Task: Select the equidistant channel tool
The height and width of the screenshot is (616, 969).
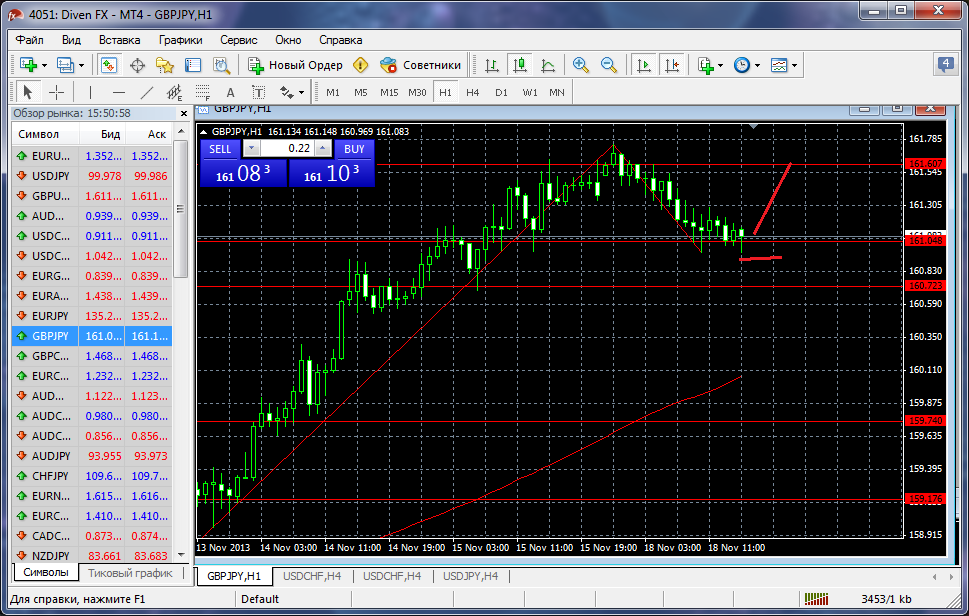Action: (174, 92)
